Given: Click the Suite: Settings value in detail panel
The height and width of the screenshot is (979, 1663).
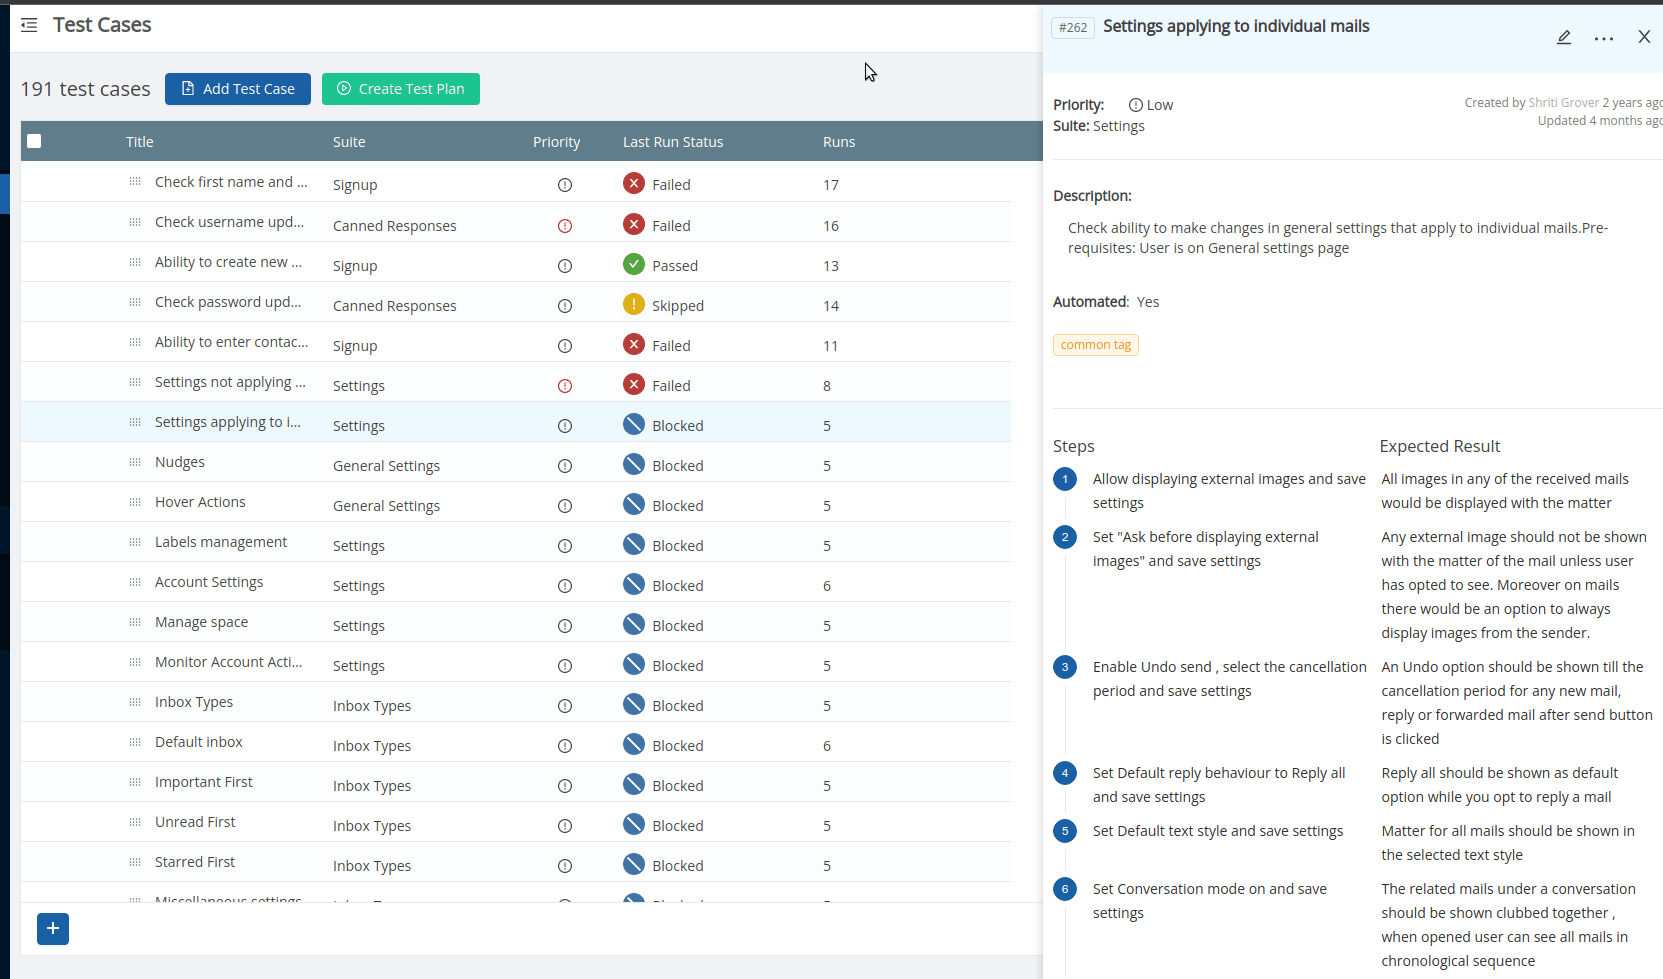Looking at the screenshot, I should pyautogui.click(x=1118, y=126).
